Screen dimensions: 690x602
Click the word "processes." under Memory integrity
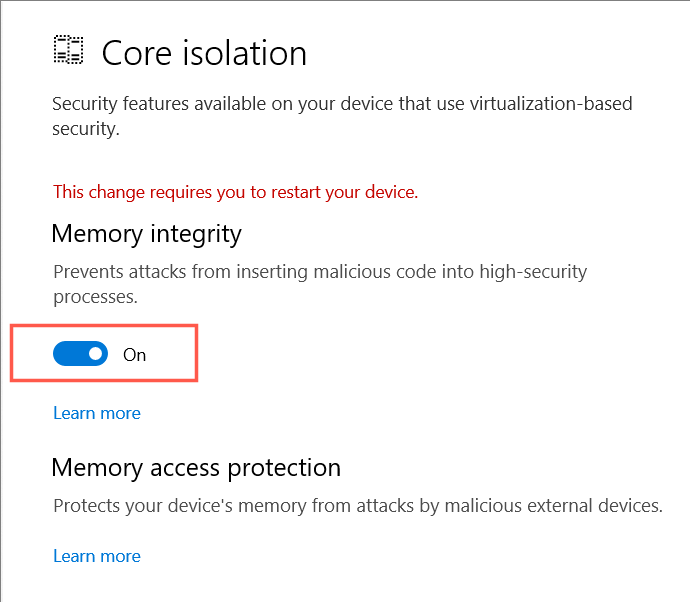tap(95, 297)
